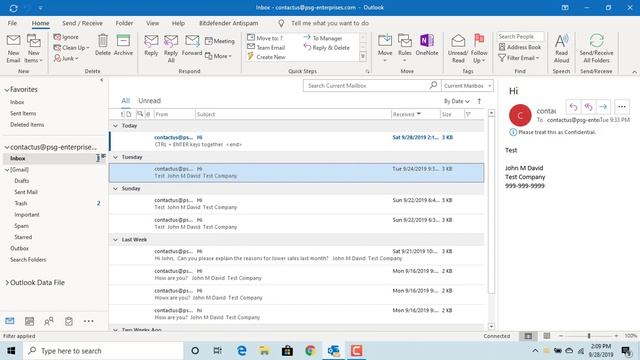The width and height of the screenshot is (640, 360).
Task: Open the Follow Up flag menu
Action: (x=479, y=49)
